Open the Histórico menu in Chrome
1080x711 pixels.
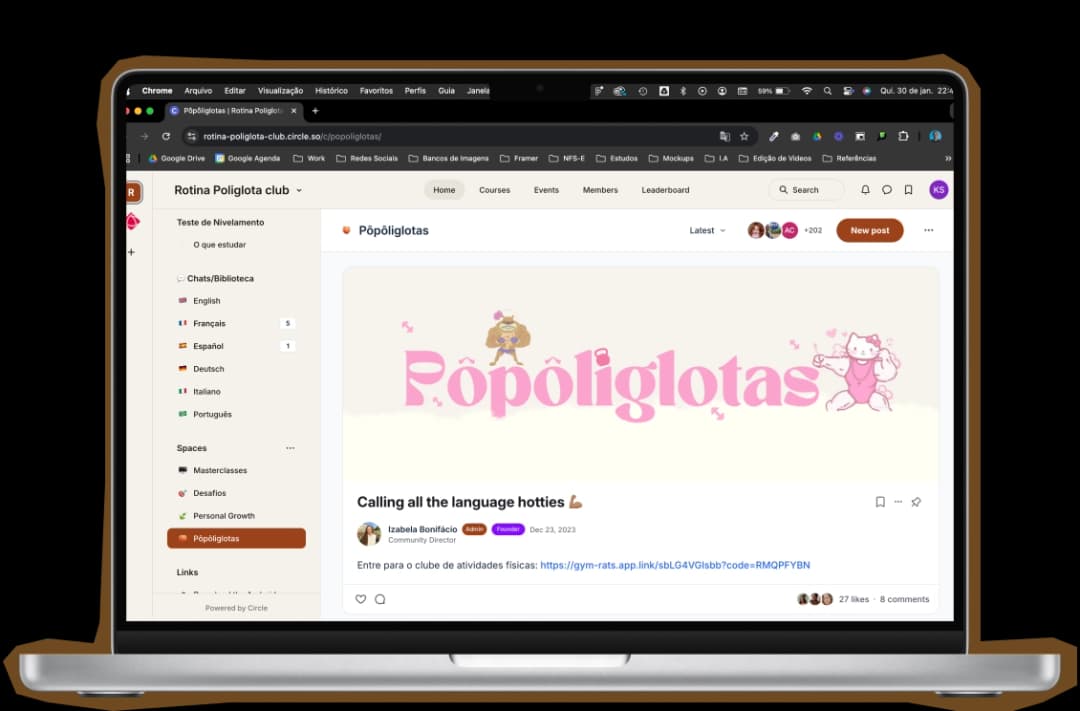[x=331, y=91]
